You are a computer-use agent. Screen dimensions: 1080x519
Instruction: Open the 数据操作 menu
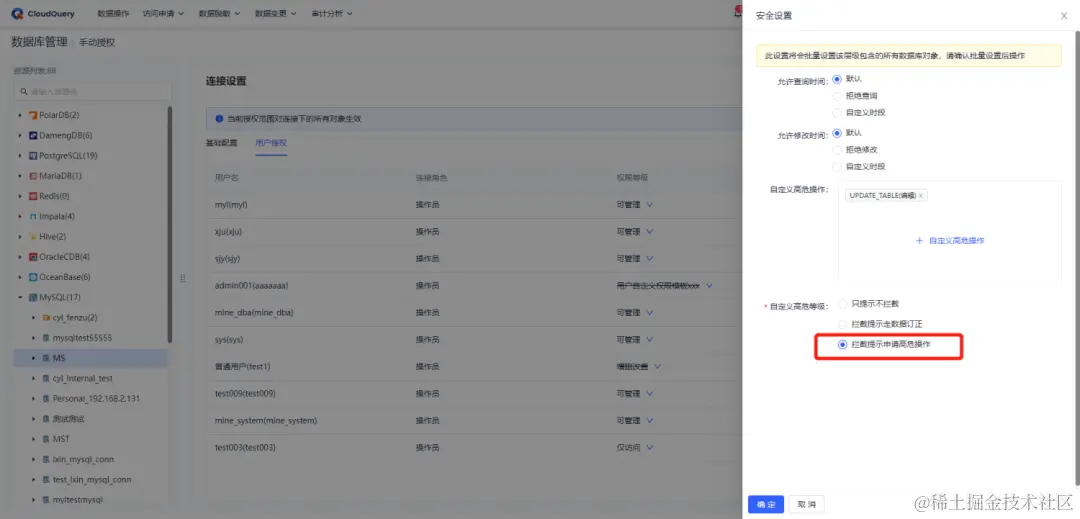coord(113,14)
